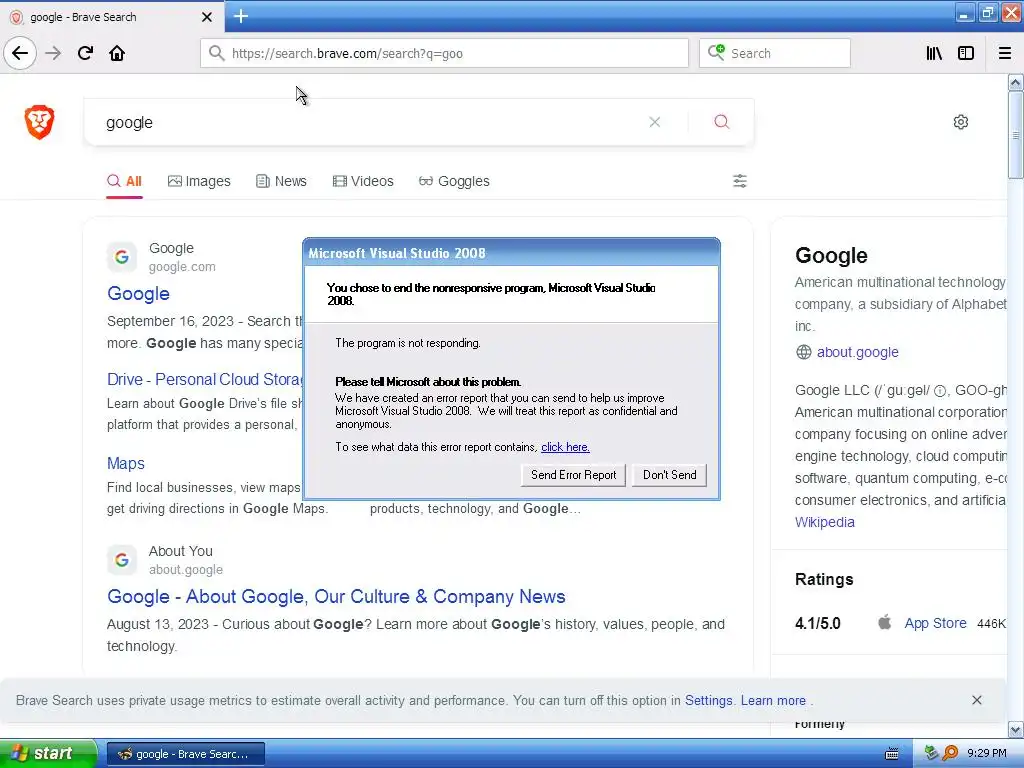This screenshot has width=1024, height=768.
Task: Select the All results tab
Action: 124,181
